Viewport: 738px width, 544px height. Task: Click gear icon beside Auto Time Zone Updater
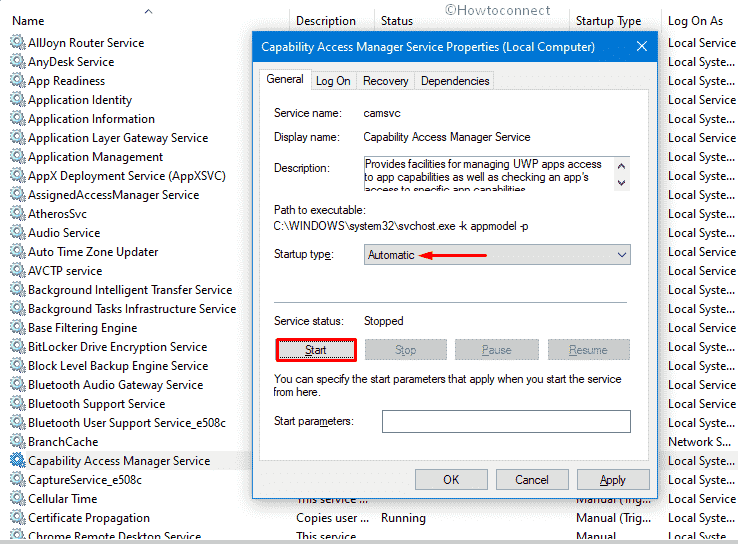tap(18, 251)
